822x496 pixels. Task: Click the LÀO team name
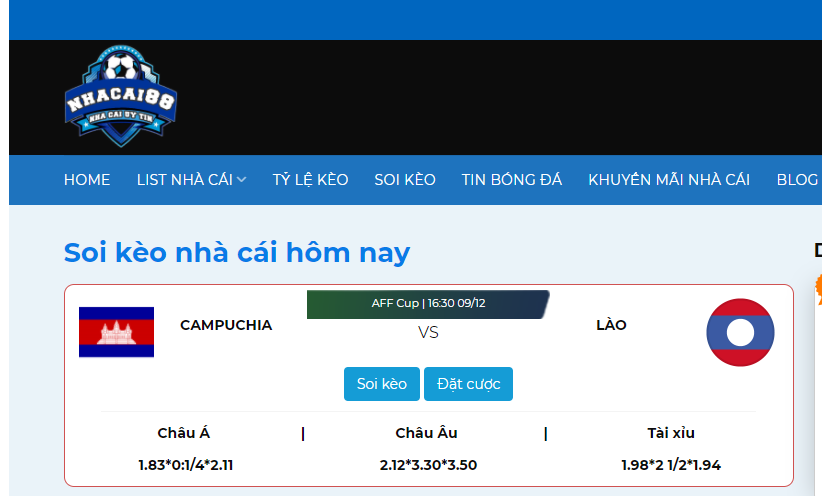click(611, 325)
